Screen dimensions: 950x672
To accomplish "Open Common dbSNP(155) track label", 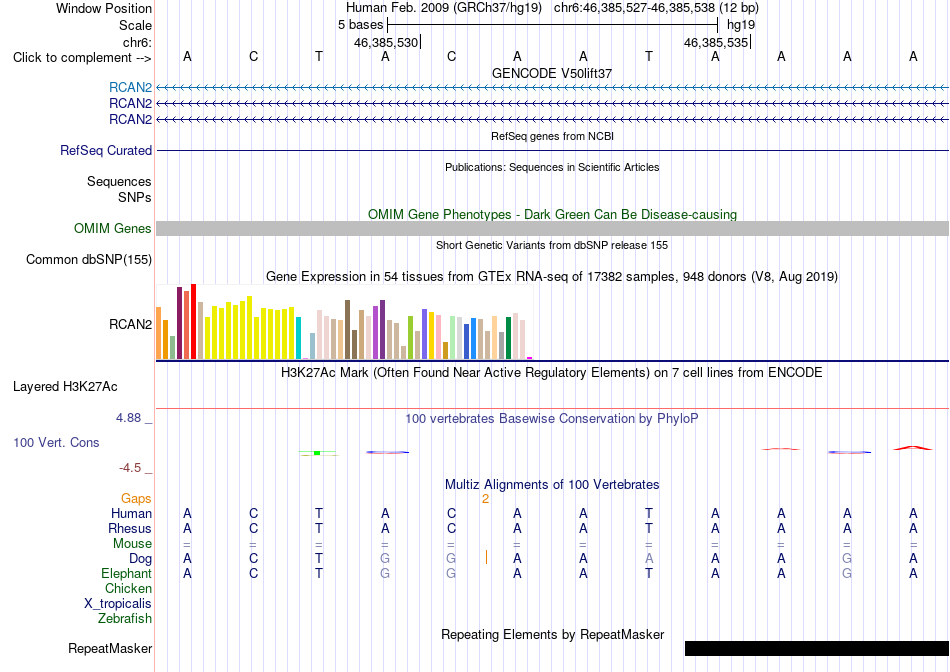I will pyautogui.click(x=89, y=259).
